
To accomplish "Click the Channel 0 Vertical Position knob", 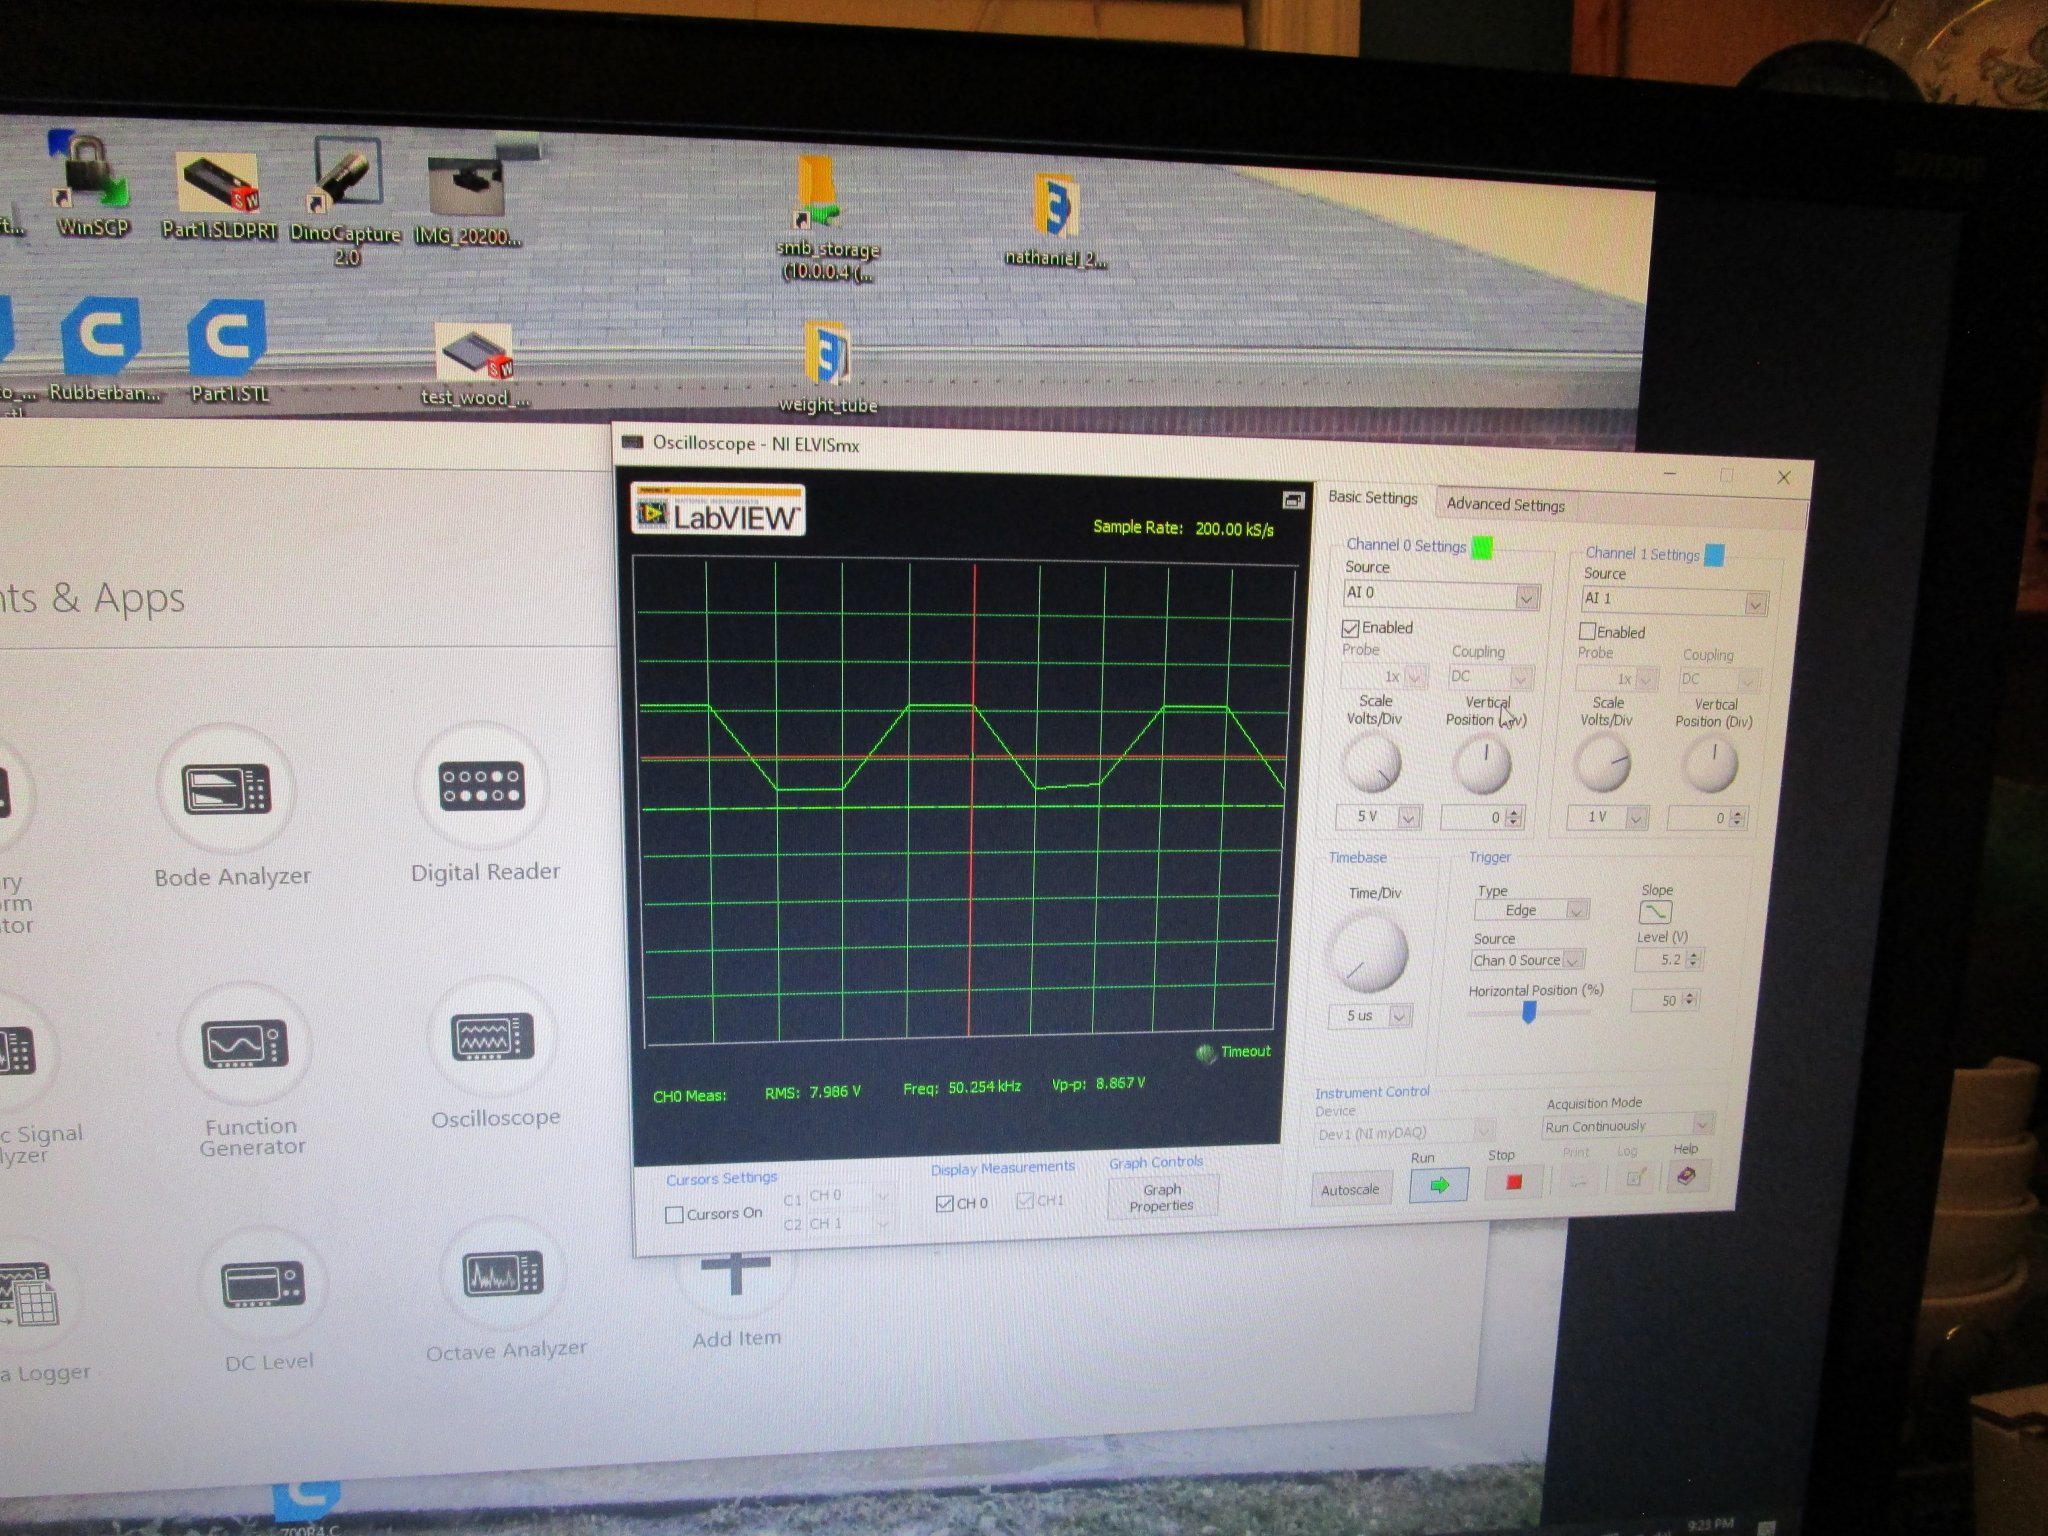I will [x=1482, y=765].
